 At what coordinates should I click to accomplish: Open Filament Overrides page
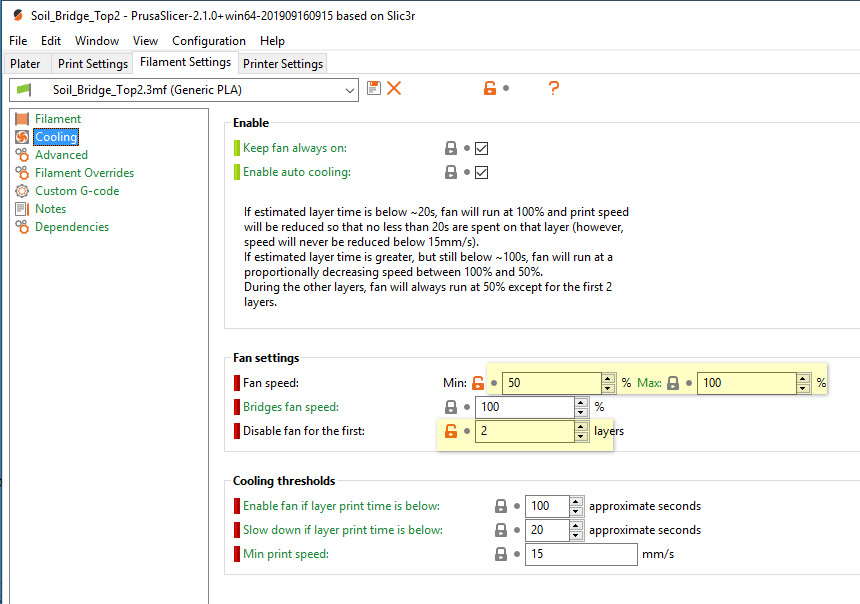point(84,173)
